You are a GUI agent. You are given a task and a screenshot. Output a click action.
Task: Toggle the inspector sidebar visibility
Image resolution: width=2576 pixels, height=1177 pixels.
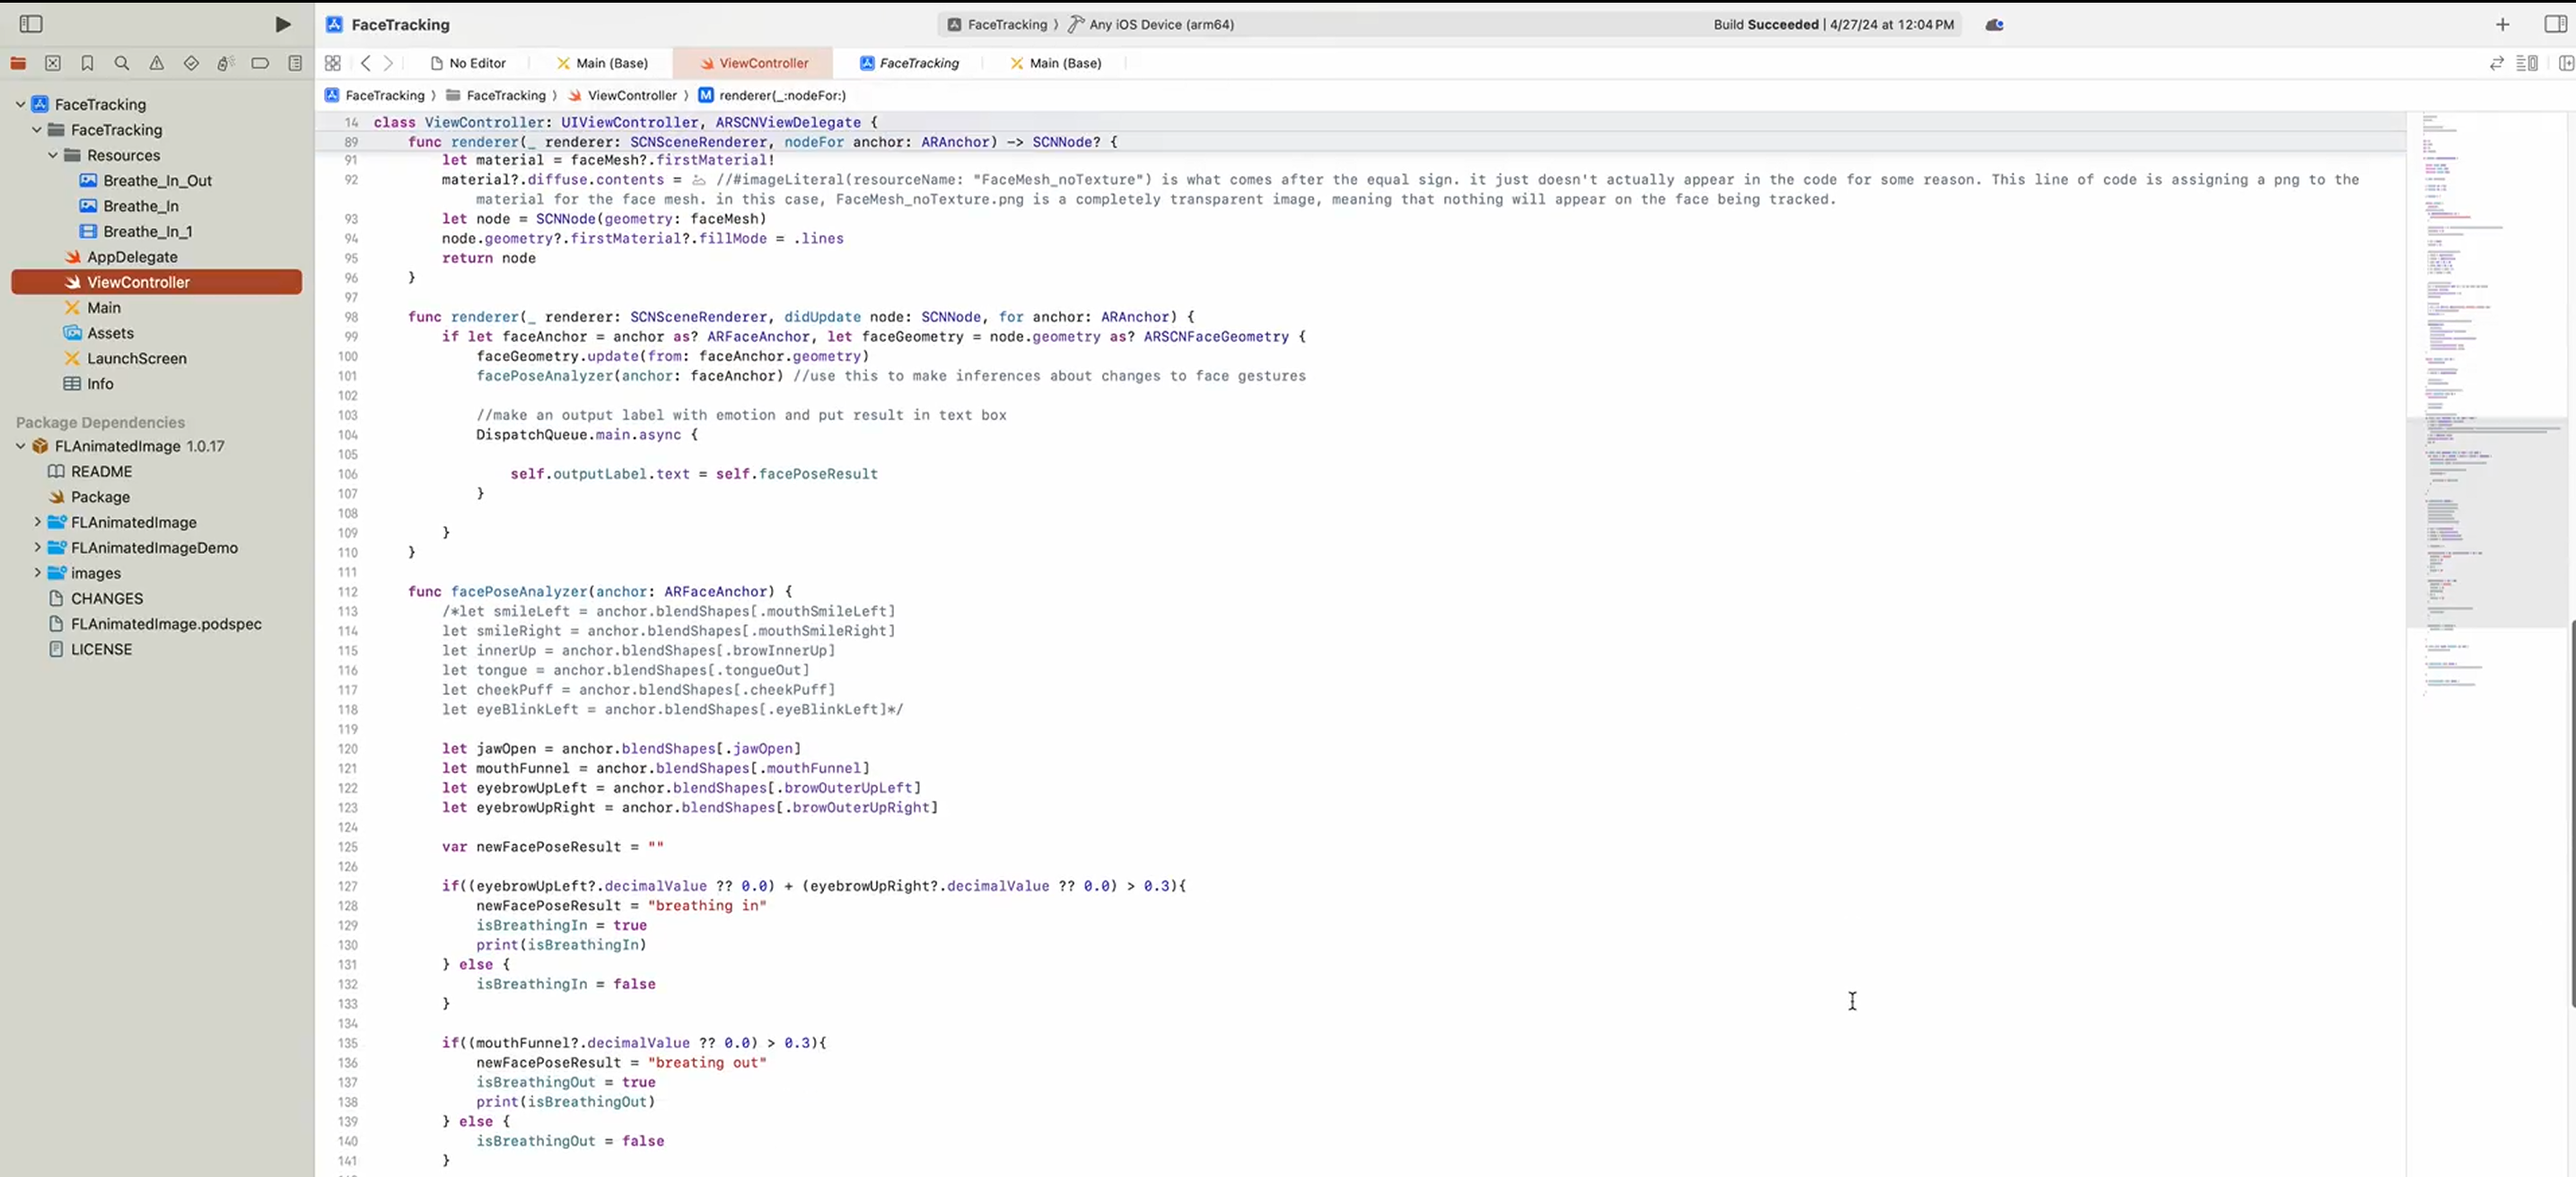(2555, 24)
